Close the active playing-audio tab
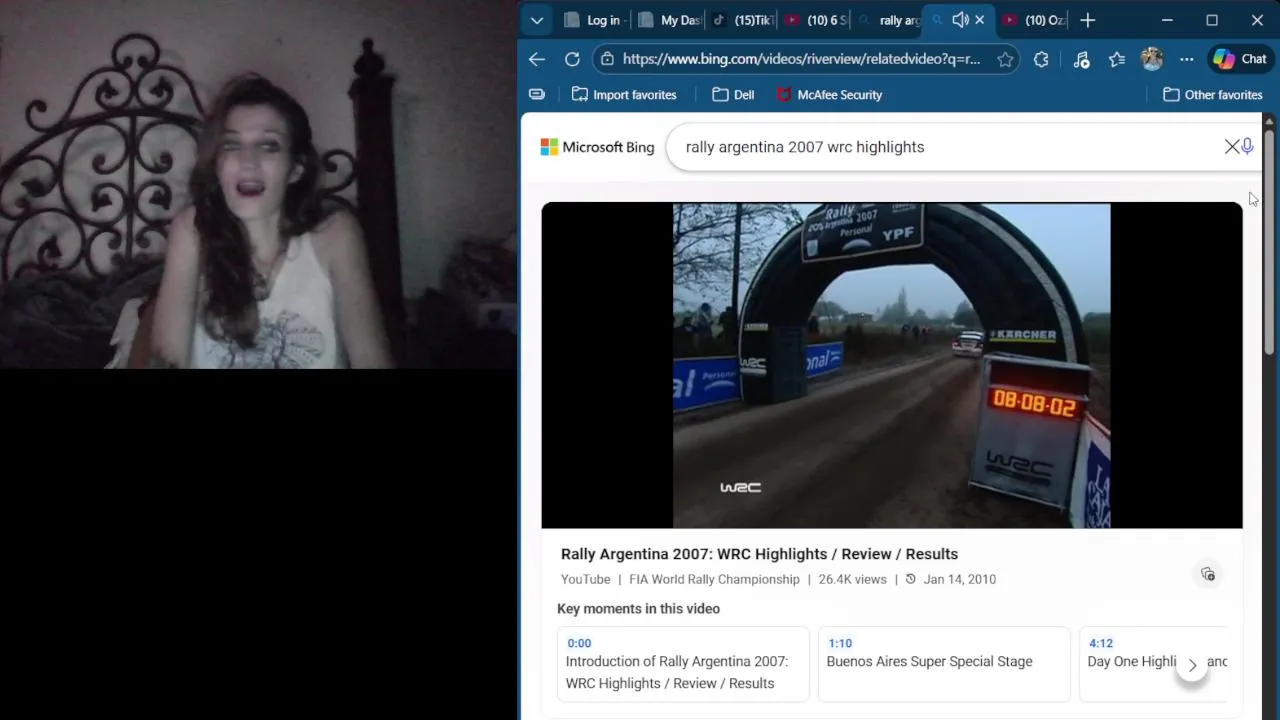This screenshot has width=1280, height=720. tap(980, 20)
